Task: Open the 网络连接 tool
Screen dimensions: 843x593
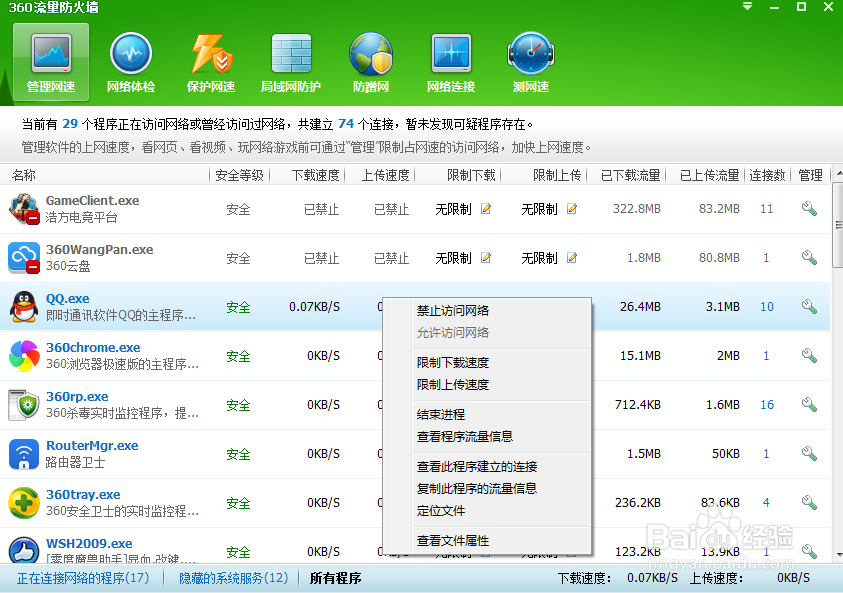Action: click(451, 62)
